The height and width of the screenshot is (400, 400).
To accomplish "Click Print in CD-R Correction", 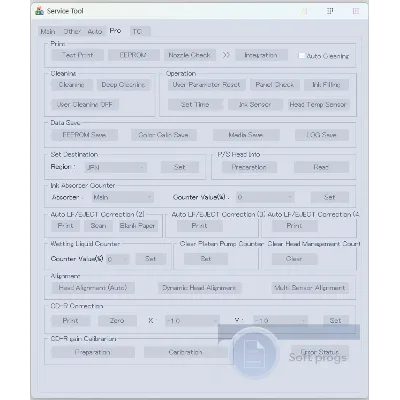I will (71, 321).
